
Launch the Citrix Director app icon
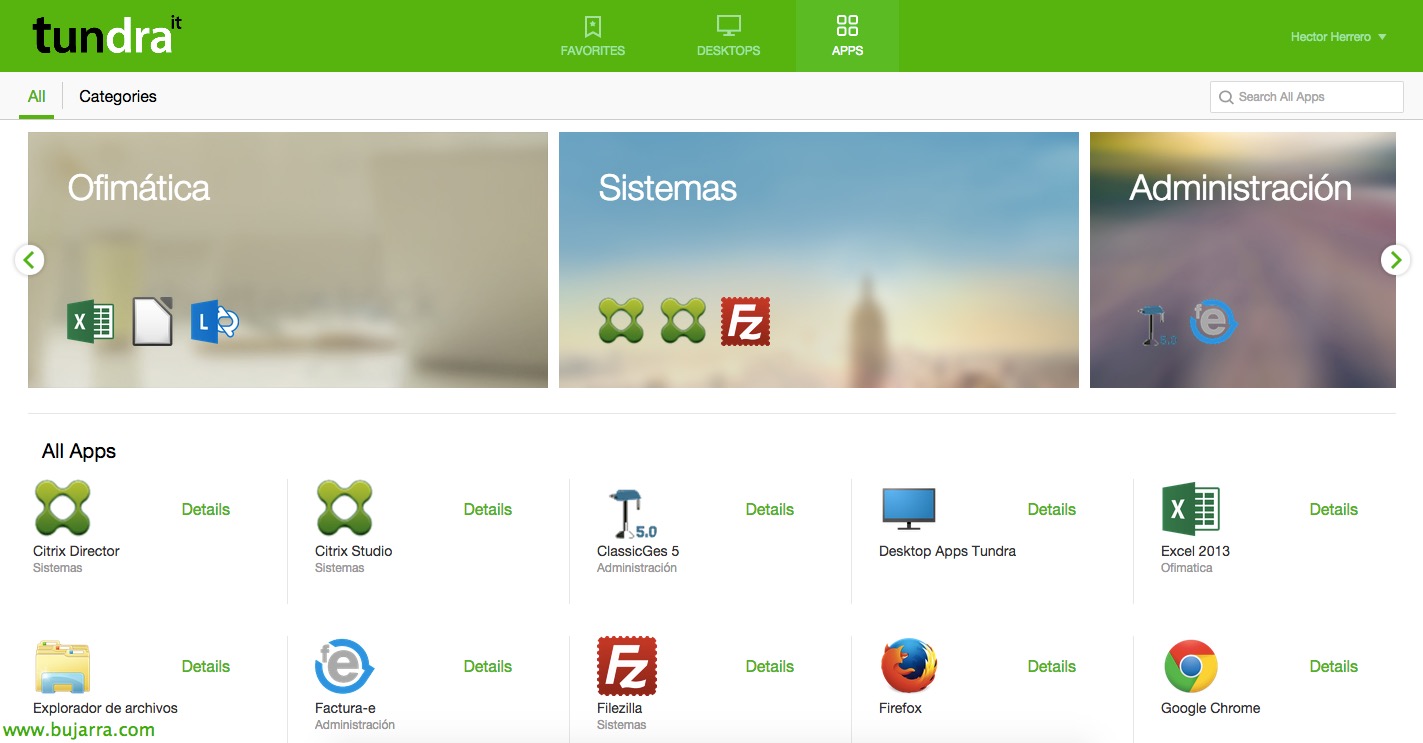(x=62, y=508)
